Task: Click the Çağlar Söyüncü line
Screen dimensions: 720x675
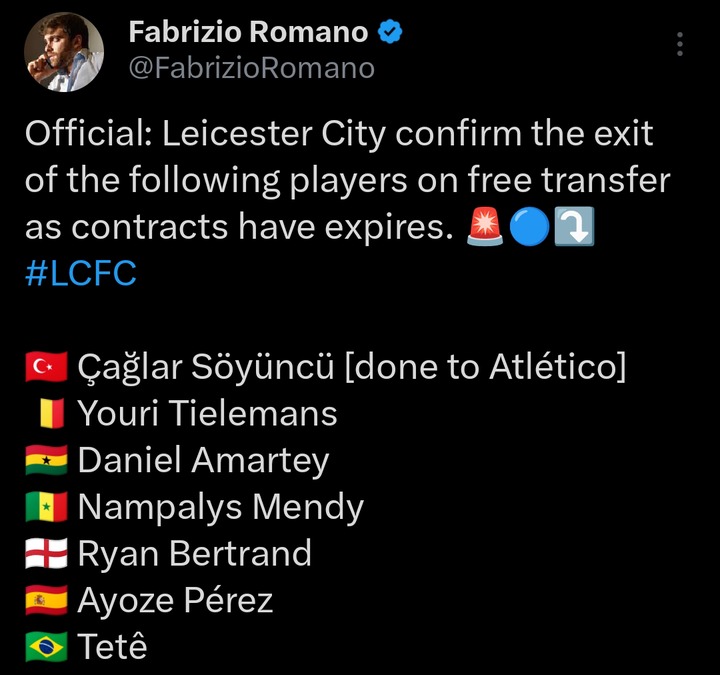Action: (352, 368)
